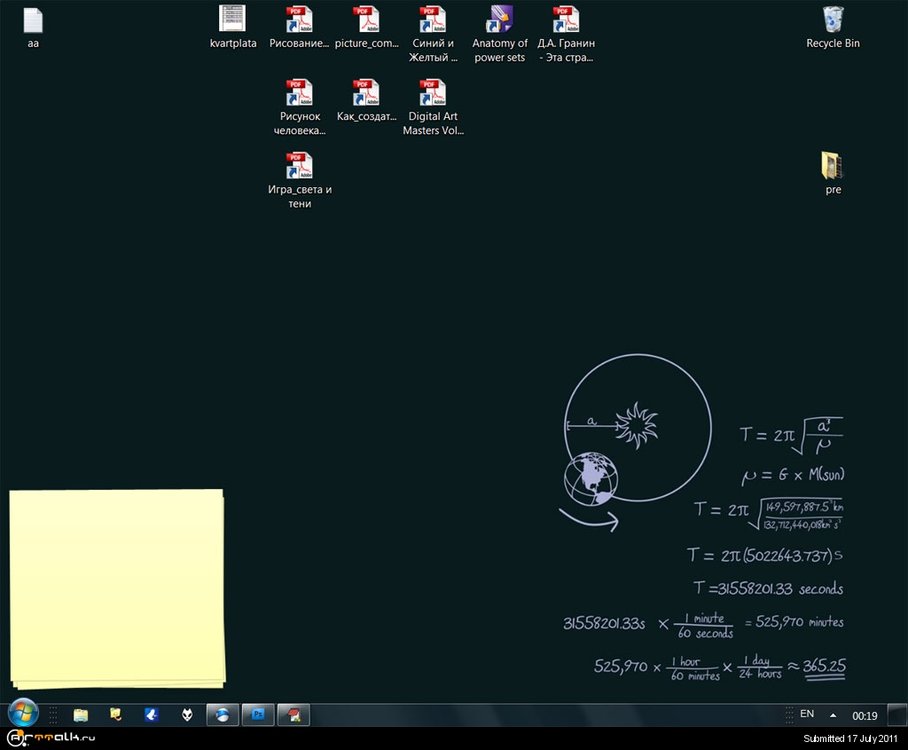
Task: Open Windows Explorer from the taskbar
Action: point(80,714)
